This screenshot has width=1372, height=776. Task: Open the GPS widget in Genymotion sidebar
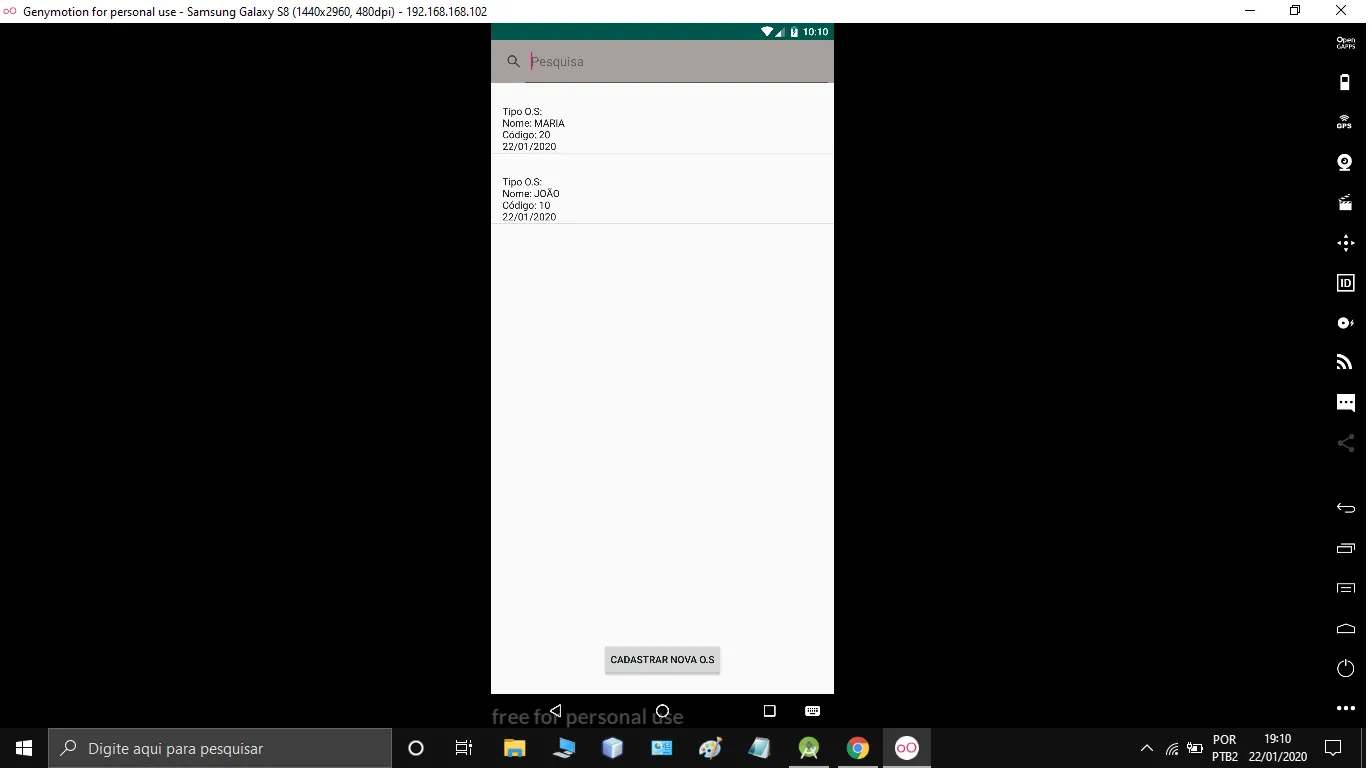(x=1344, y=122)
